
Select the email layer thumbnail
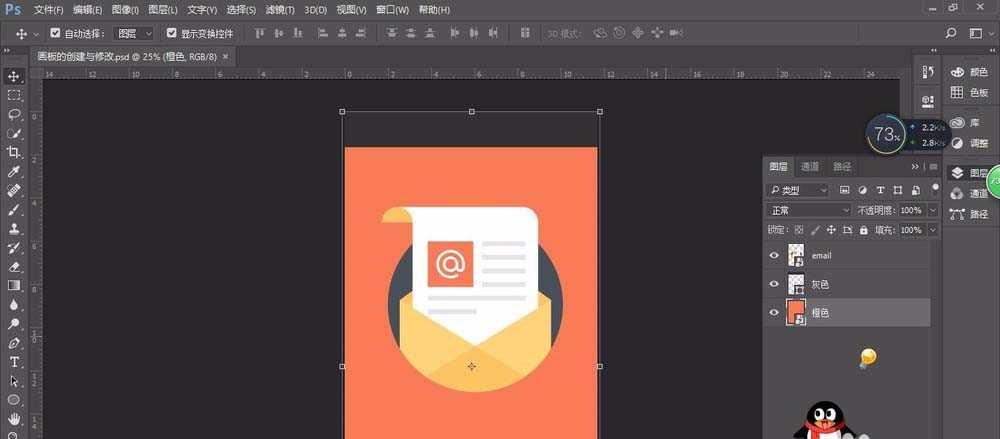796,255
